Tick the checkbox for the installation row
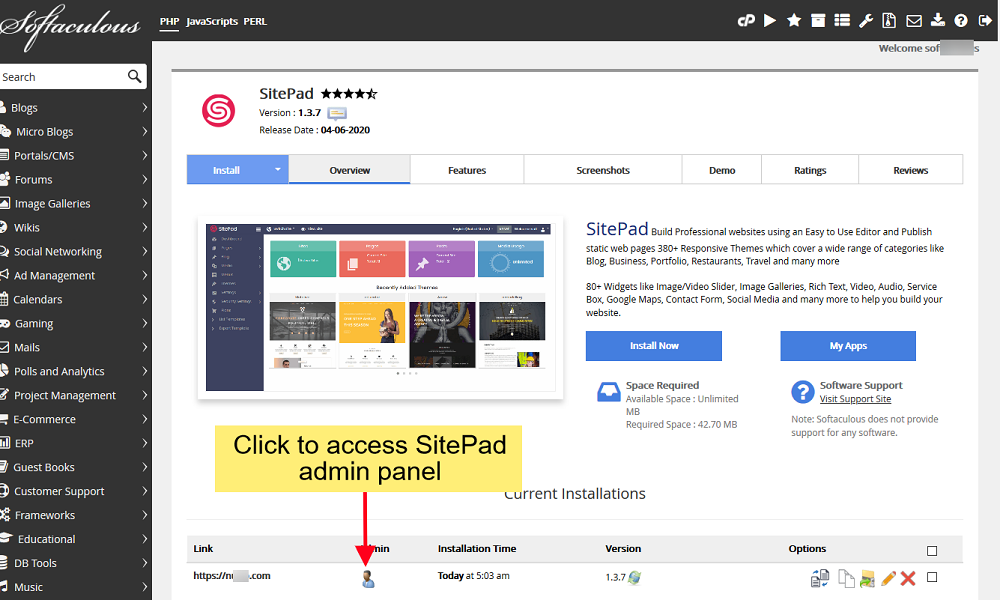Screen dimensions: 1000x600 pos(932,577)
